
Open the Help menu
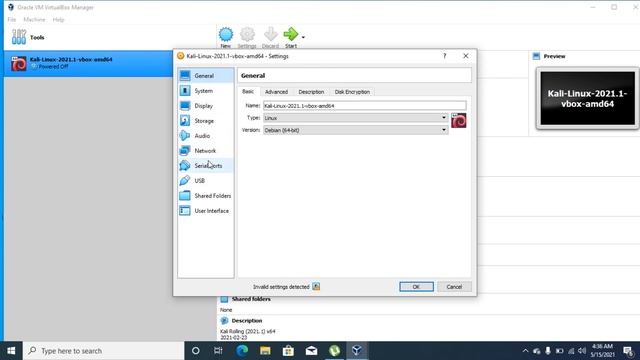click(58, 20)
